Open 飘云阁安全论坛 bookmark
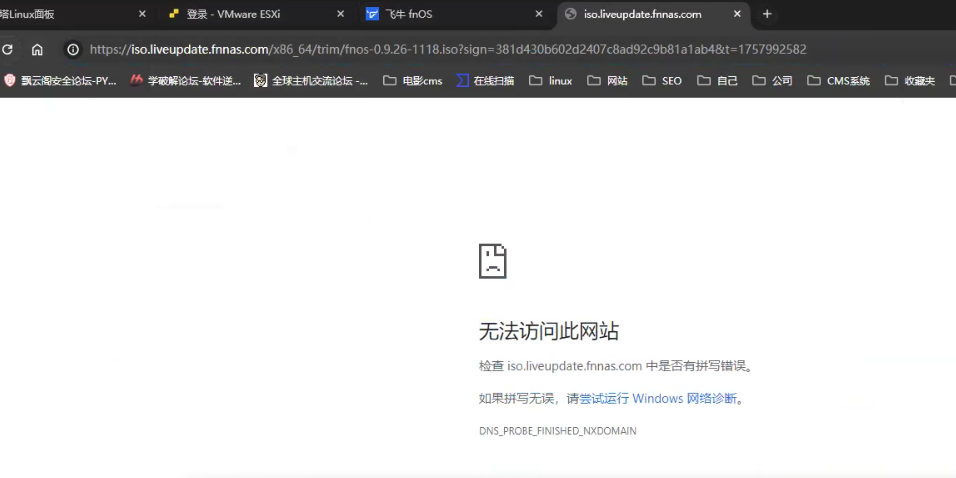956x478 pixels. click(x=60, y=80)
